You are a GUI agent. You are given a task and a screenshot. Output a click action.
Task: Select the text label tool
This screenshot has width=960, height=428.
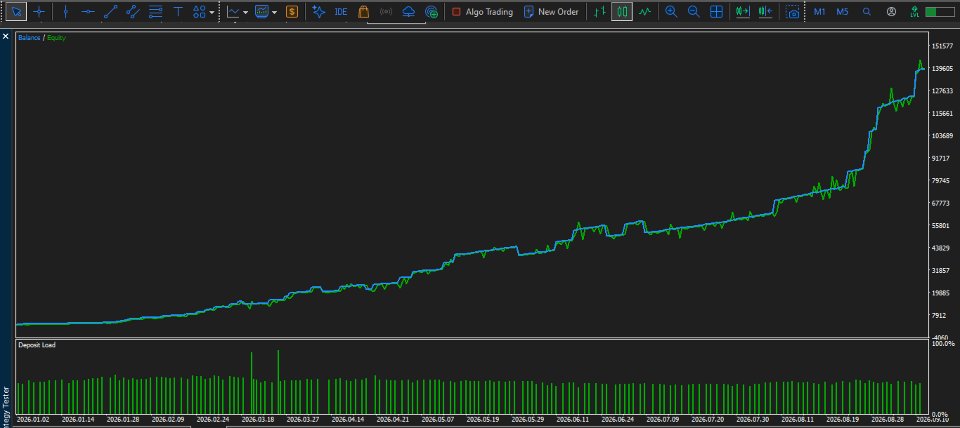point(178,12)
